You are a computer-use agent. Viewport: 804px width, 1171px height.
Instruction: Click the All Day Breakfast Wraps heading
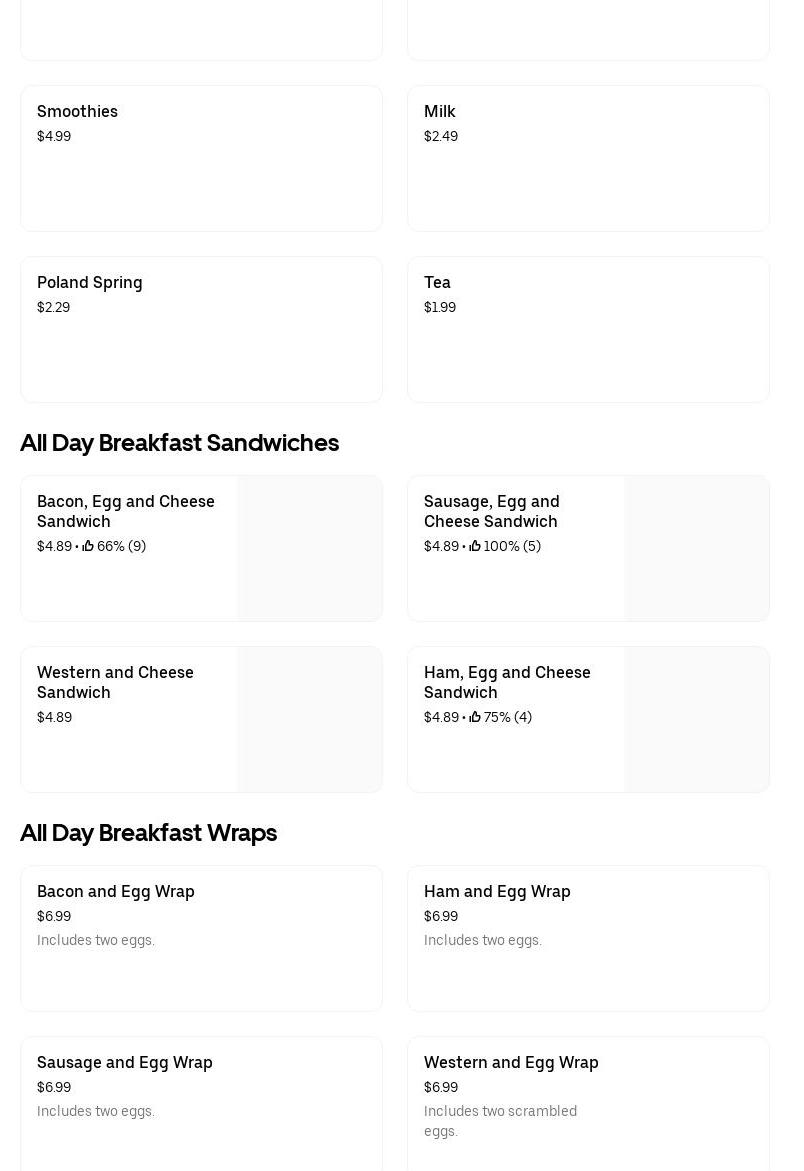149,832
